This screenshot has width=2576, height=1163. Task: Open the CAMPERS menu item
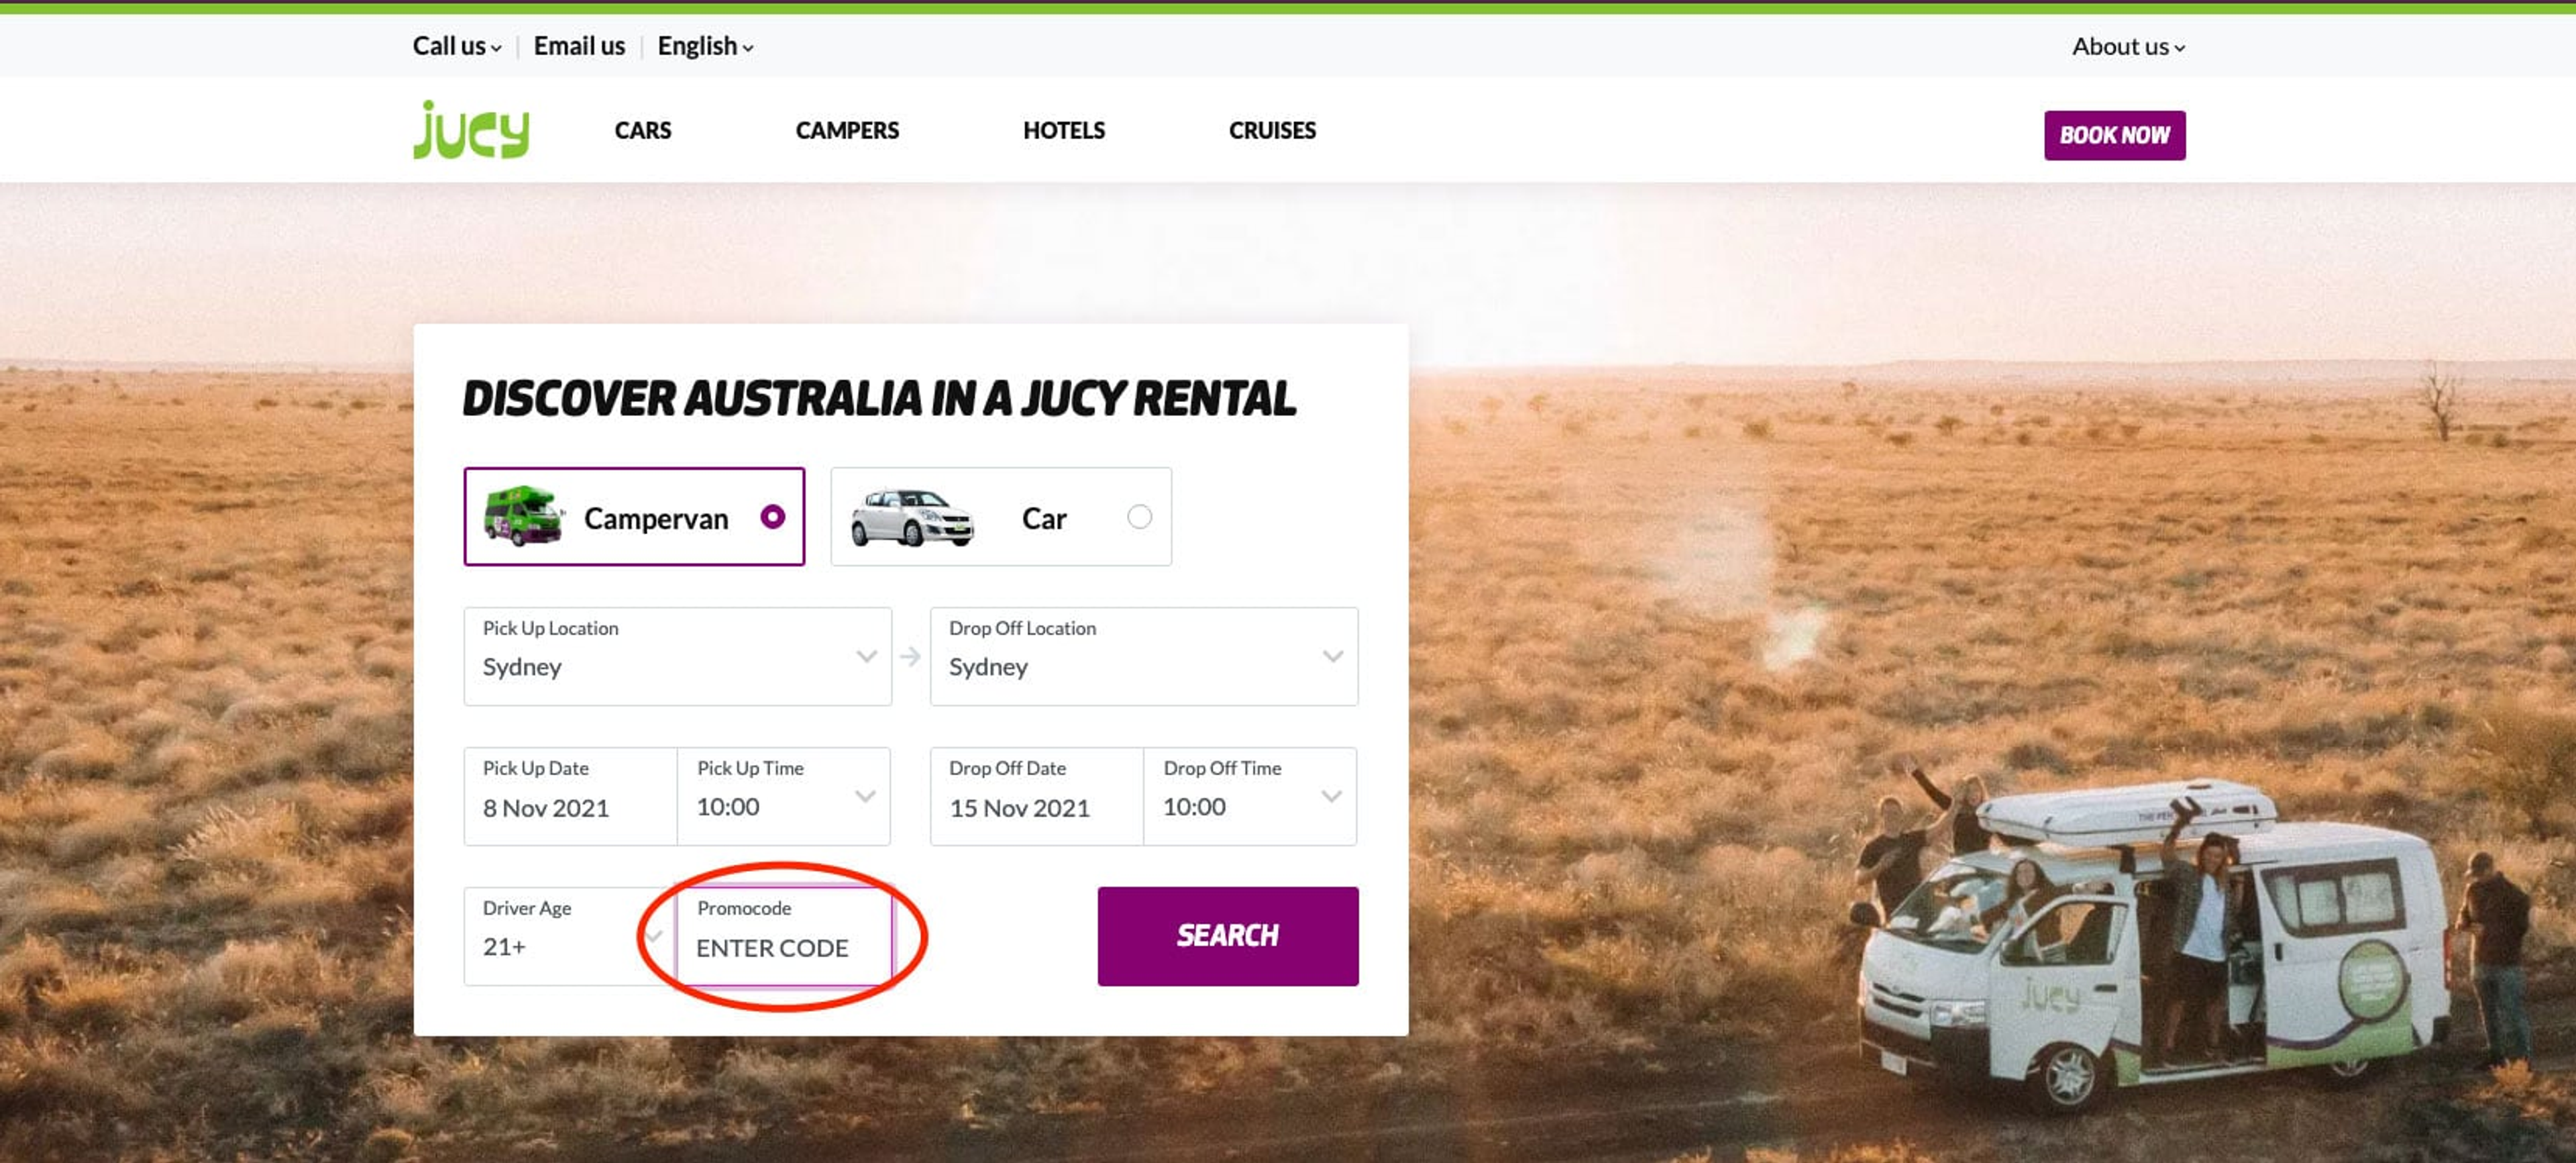(847, 131)
